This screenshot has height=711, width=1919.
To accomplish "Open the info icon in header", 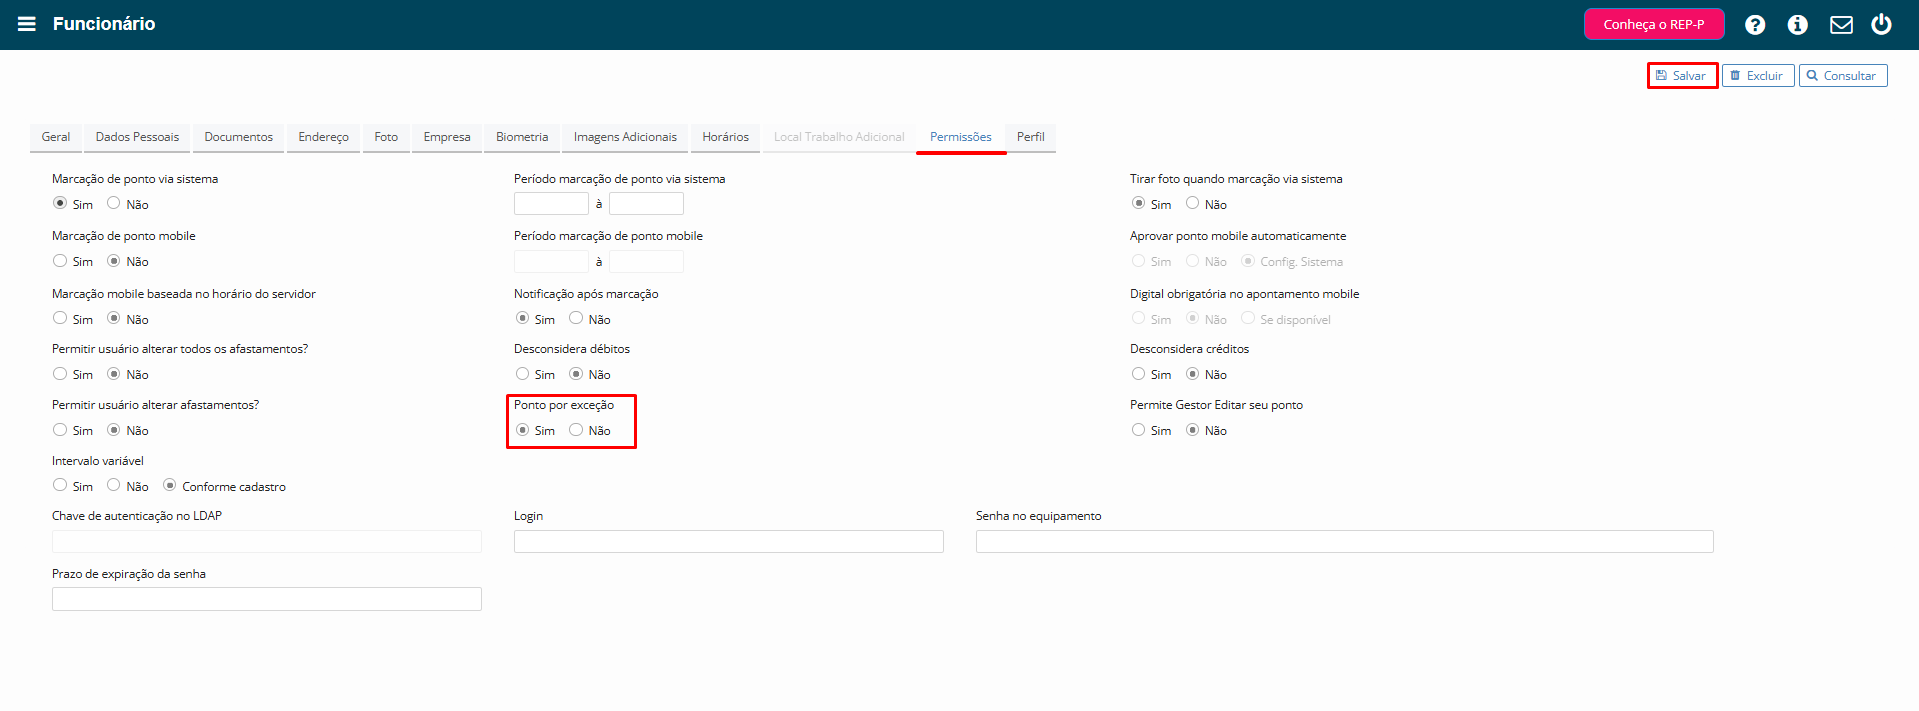I will click(1798, 25).
